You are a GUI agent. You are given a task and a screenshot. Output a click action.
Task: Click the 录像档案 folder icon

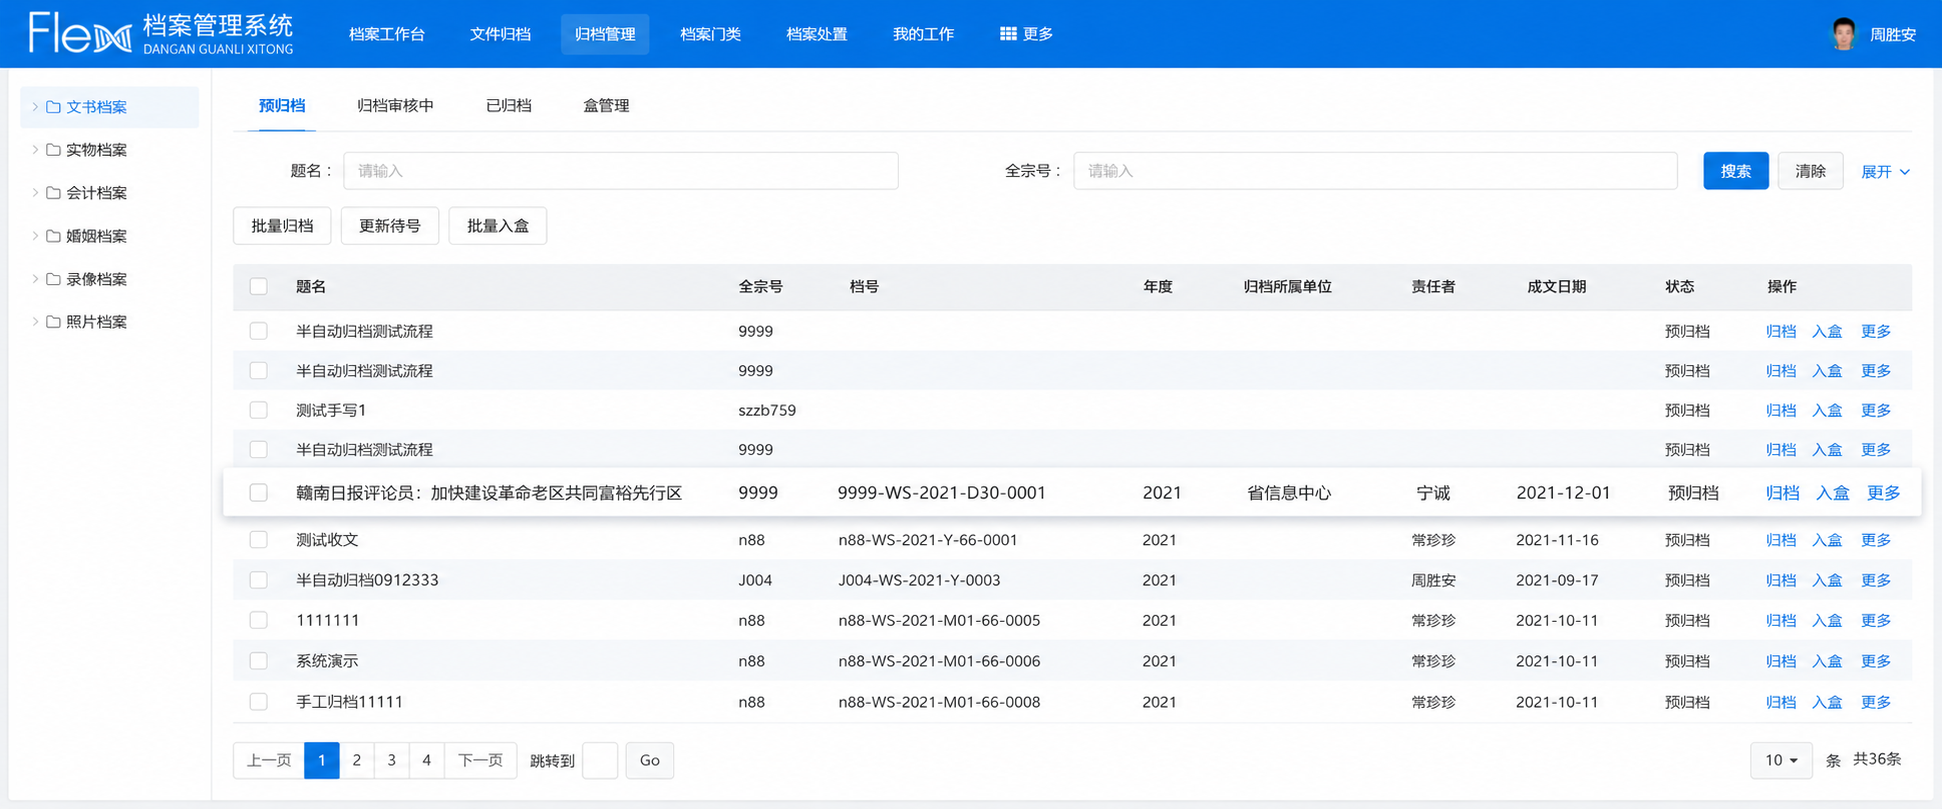pos(53,279)
